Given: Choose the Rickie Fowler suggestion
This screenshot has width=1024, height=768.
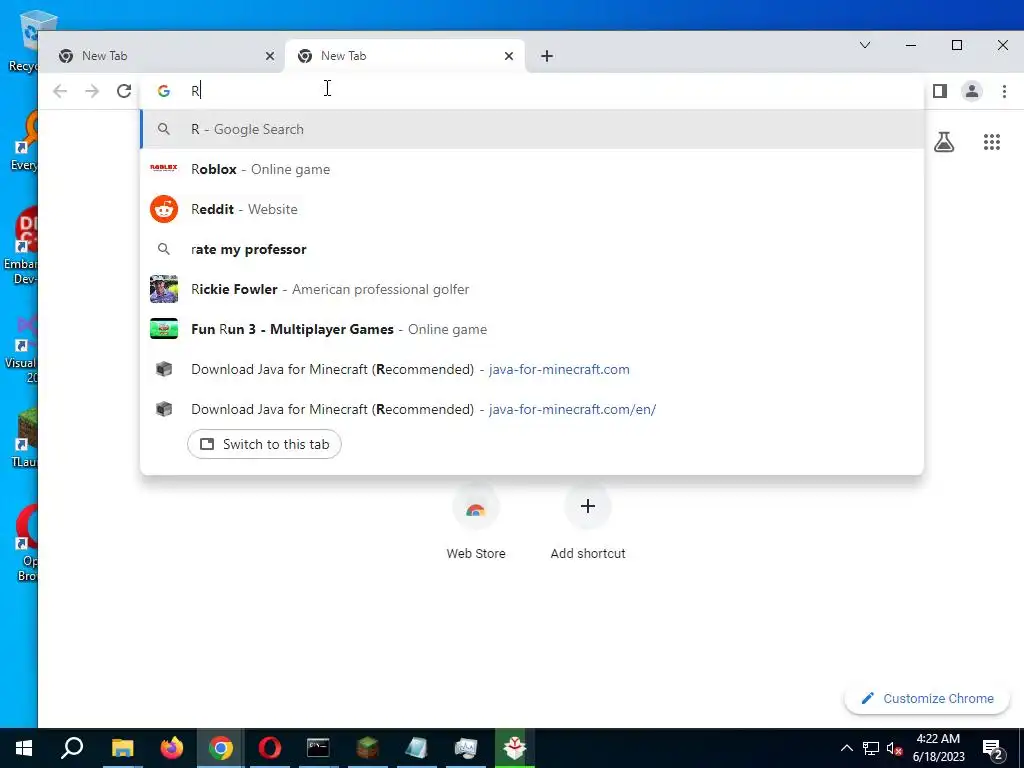Looking at the screenshot, I should click(532, 289).
